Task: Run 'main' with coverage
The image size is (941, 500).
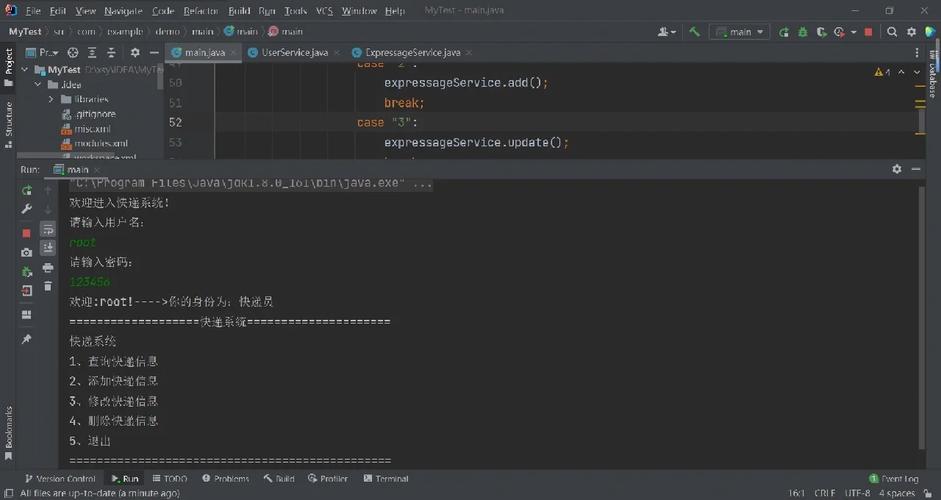Action: pos(821,32)
